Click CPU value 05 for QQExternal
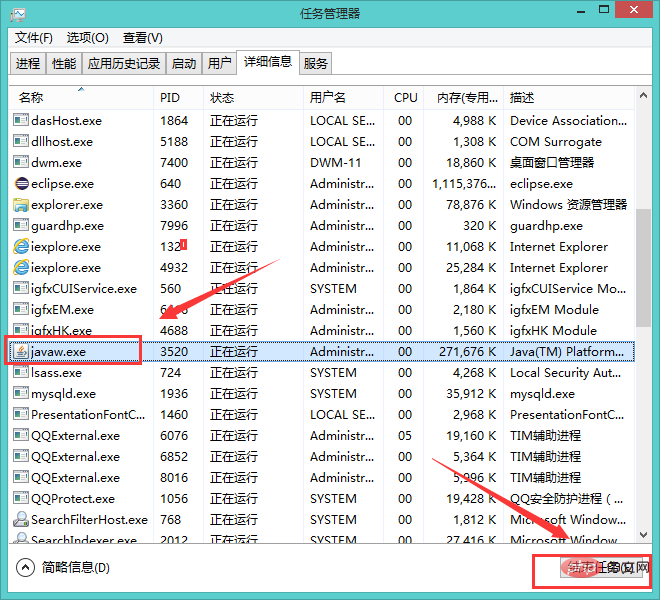 click(405, 435)
